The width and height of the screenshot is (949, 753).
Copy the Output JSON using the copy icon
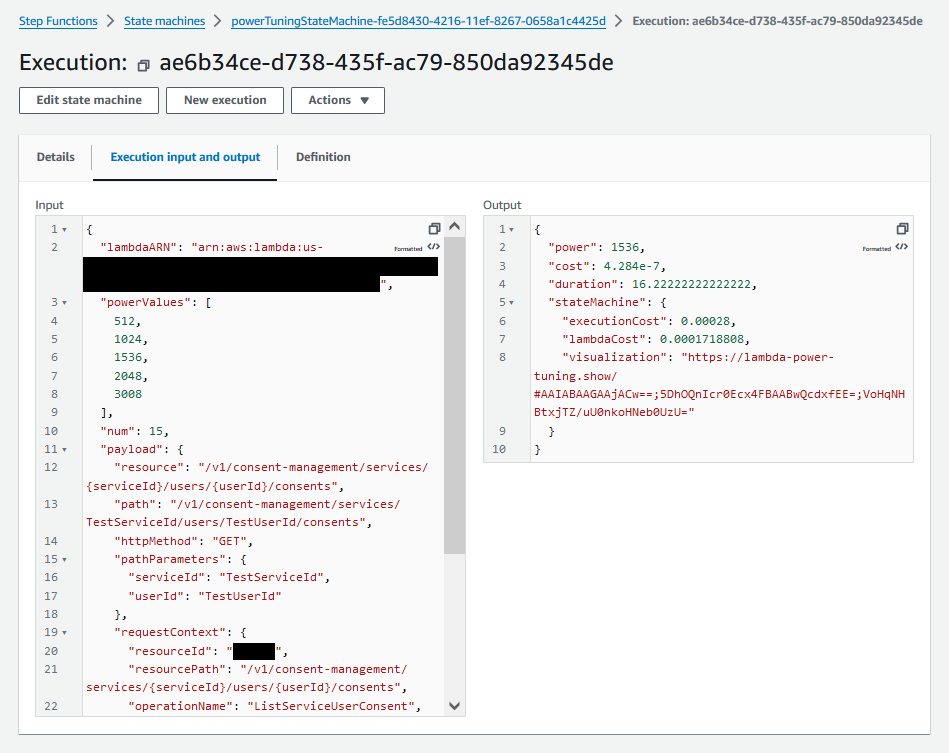coord(902,228)
